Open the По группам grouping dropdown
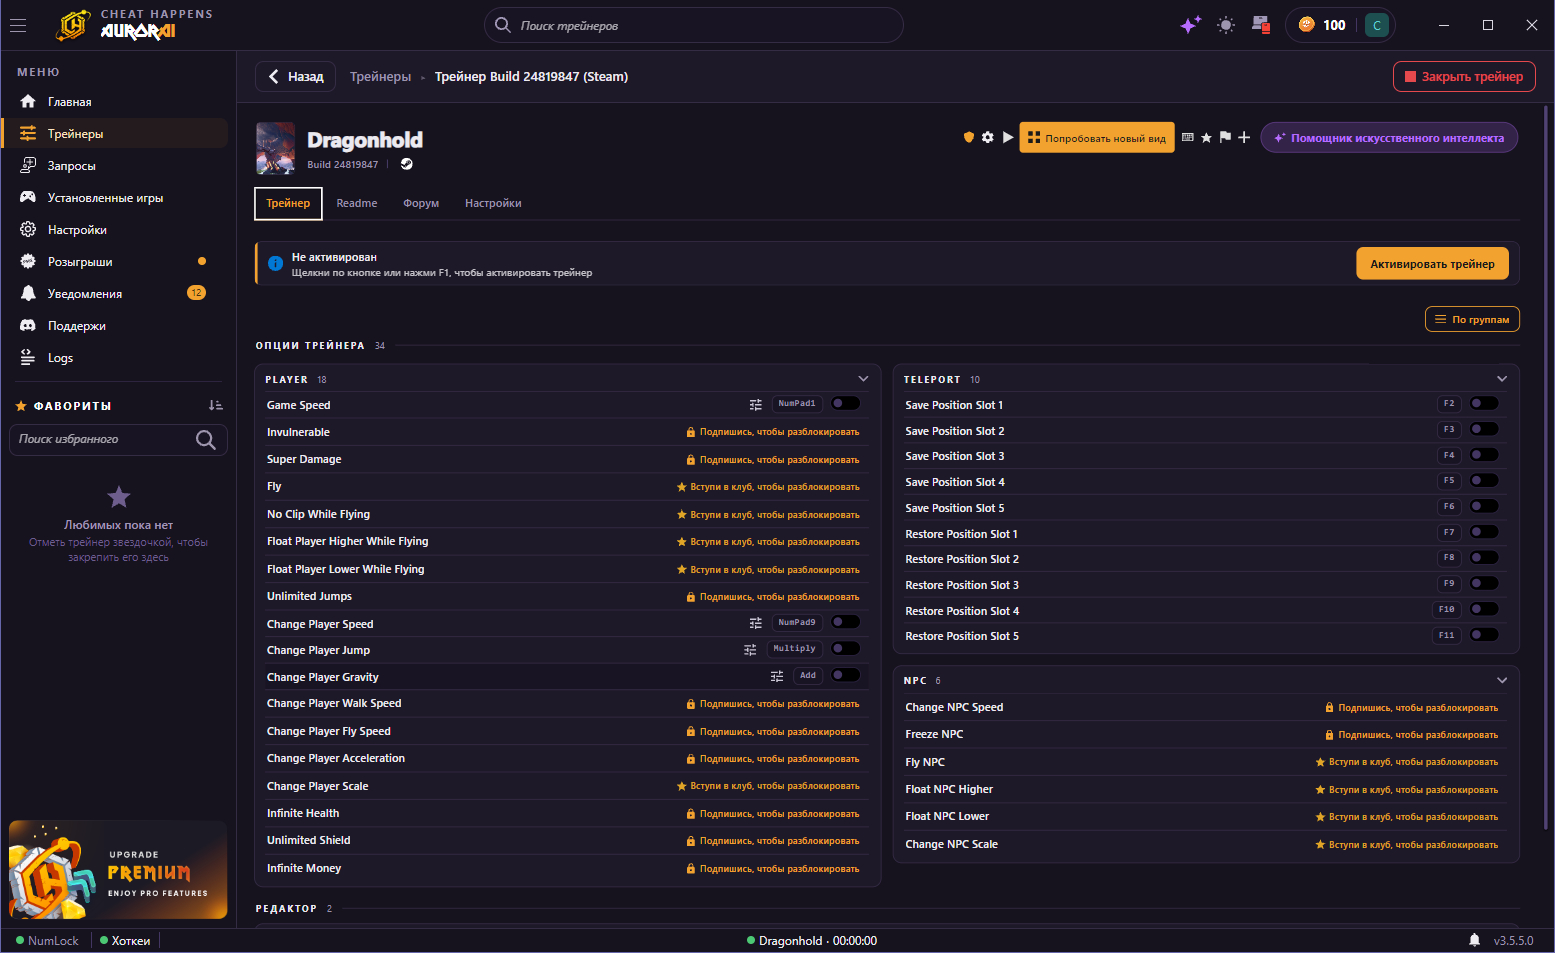Screen dimensions: 1555x953 (1472, 319)
